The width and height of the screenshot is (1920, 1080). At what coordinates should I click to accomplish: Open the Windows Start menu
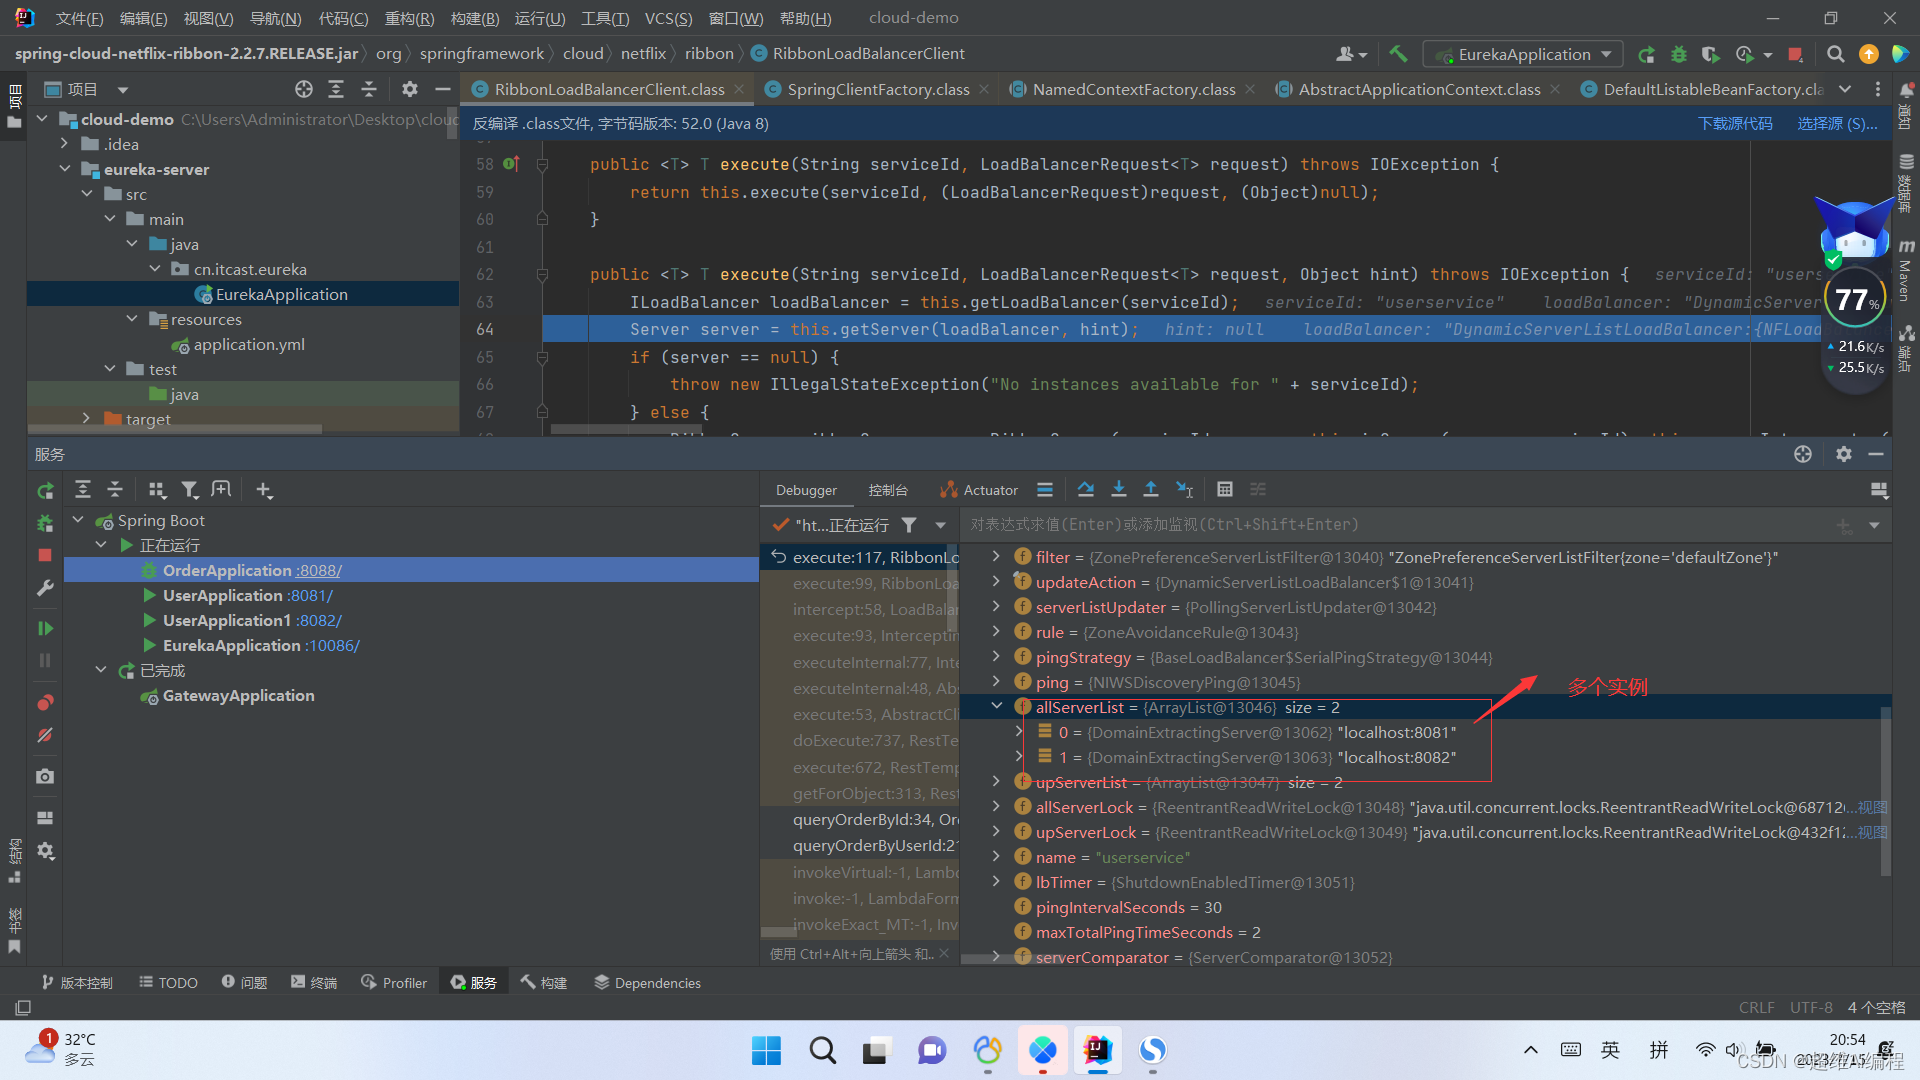[766, 1050]
